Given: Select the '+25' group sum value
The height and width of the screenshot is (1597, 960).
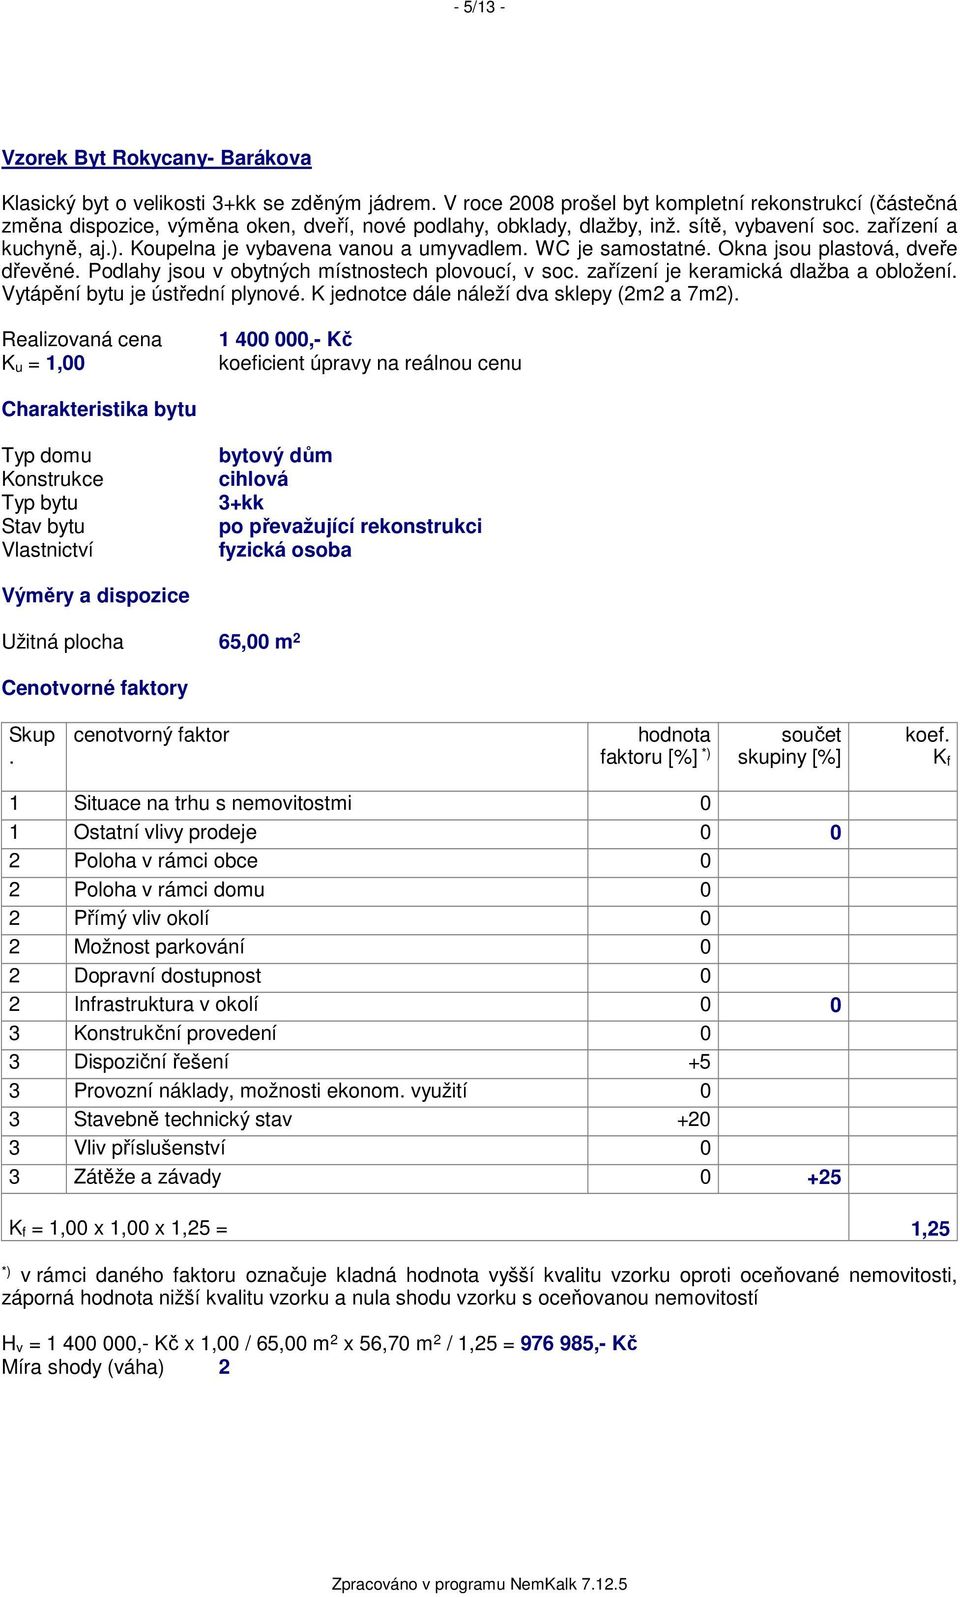Looking at the screenshot, I should tap(824, 1178).
